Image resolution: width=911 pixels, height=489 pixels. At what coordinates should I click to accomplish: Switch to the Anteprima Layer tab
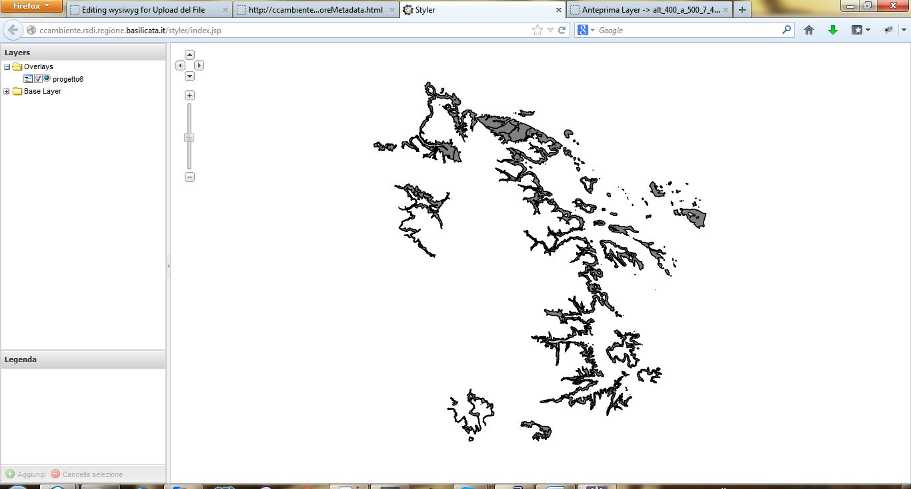[650, 10]
